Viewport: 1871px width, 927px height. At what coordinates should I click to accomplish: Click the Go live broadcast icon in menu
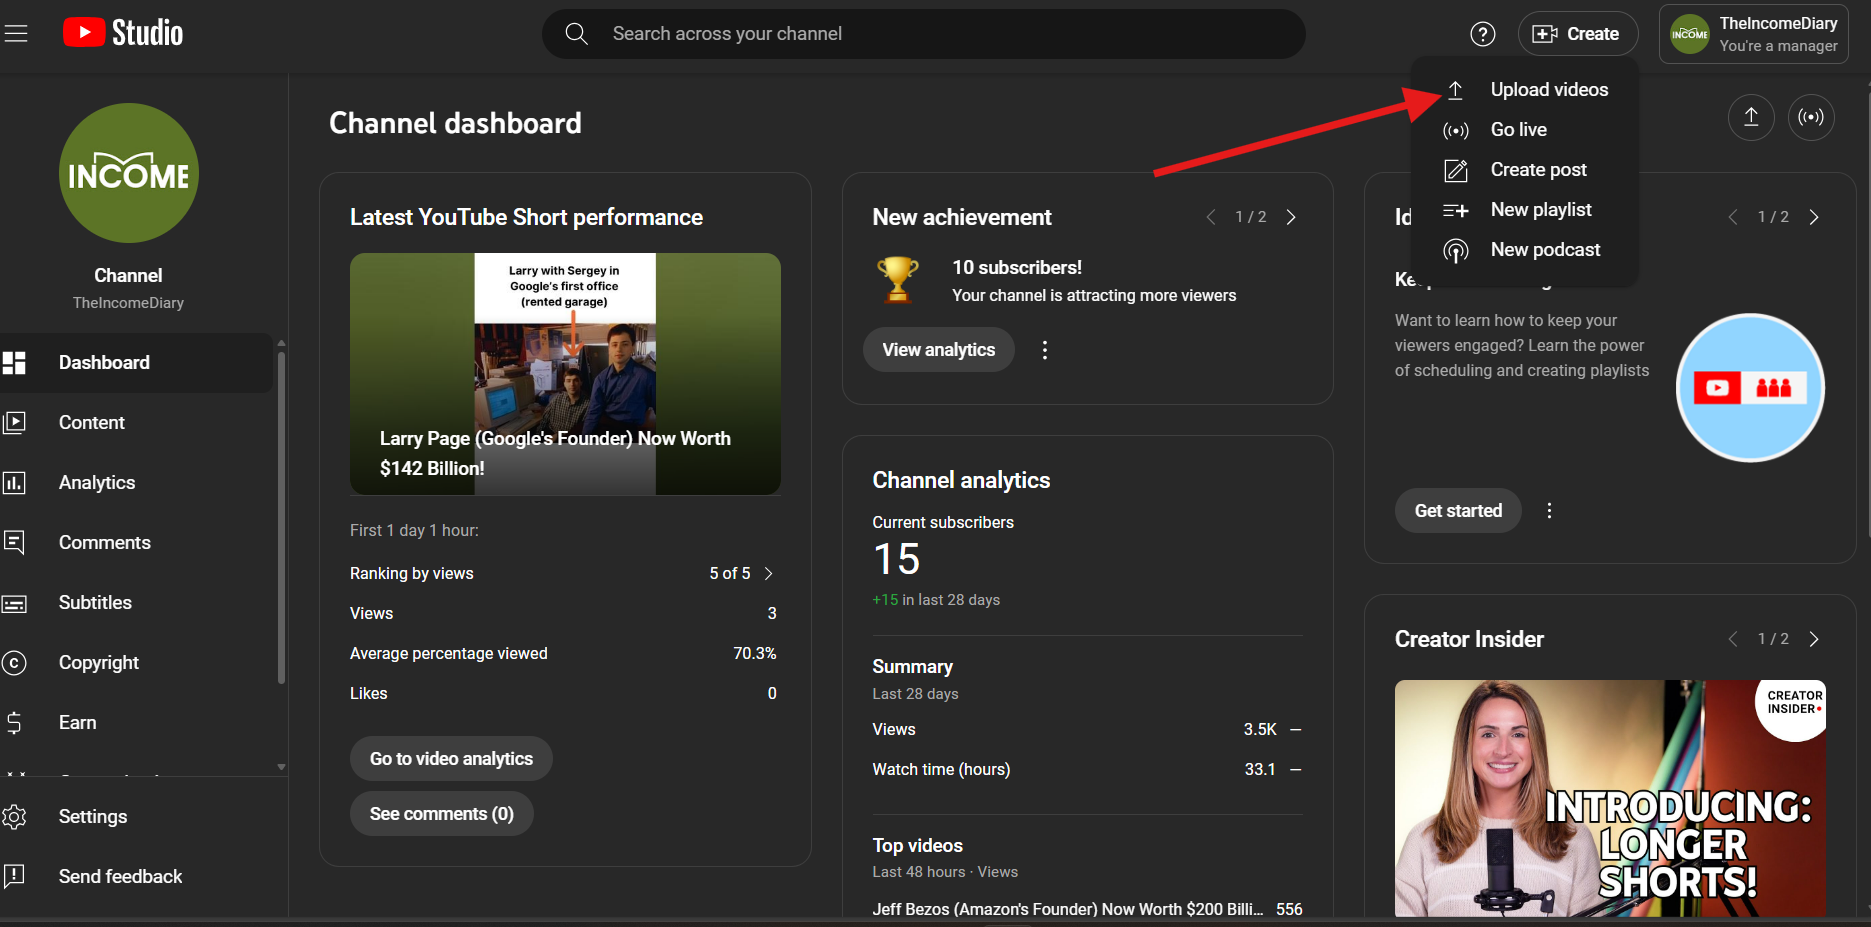[1456, 130]
